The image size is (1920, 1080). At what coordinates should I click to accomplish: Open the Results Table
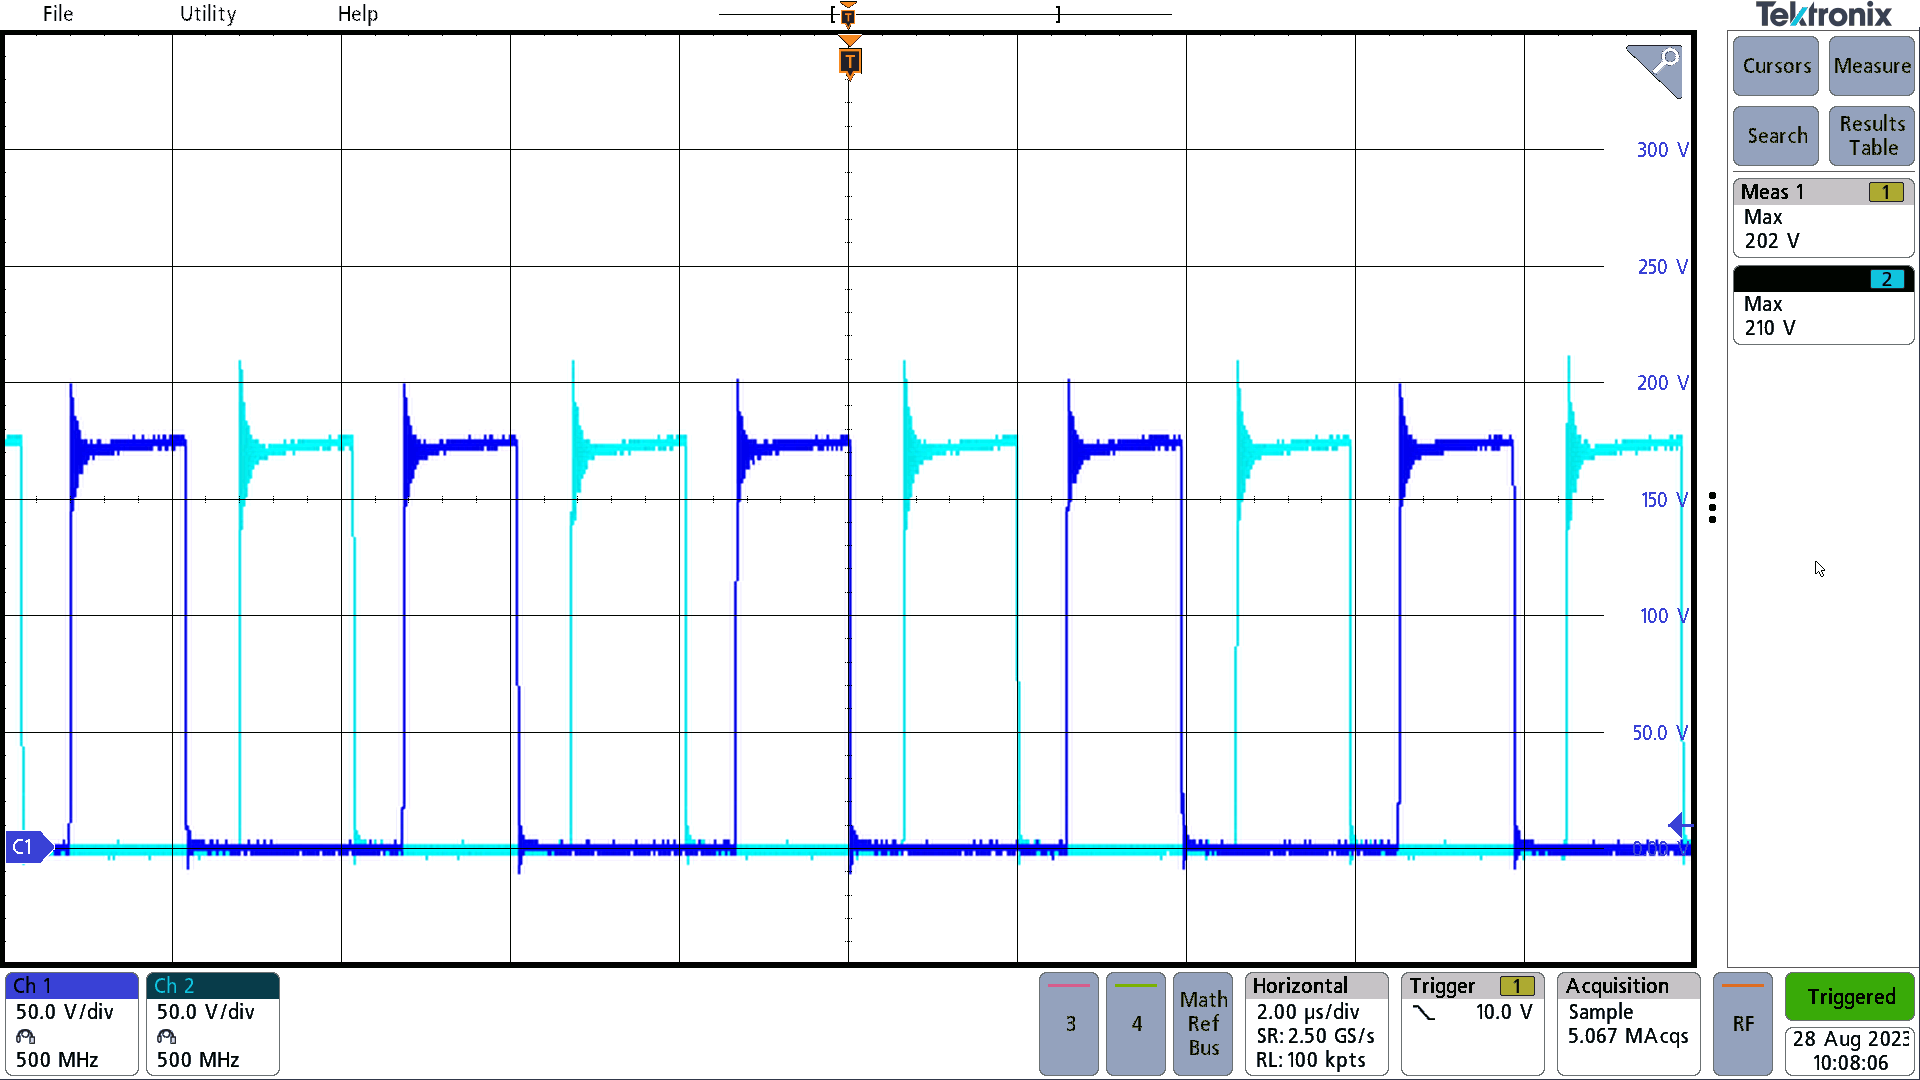coord(1872,136)
